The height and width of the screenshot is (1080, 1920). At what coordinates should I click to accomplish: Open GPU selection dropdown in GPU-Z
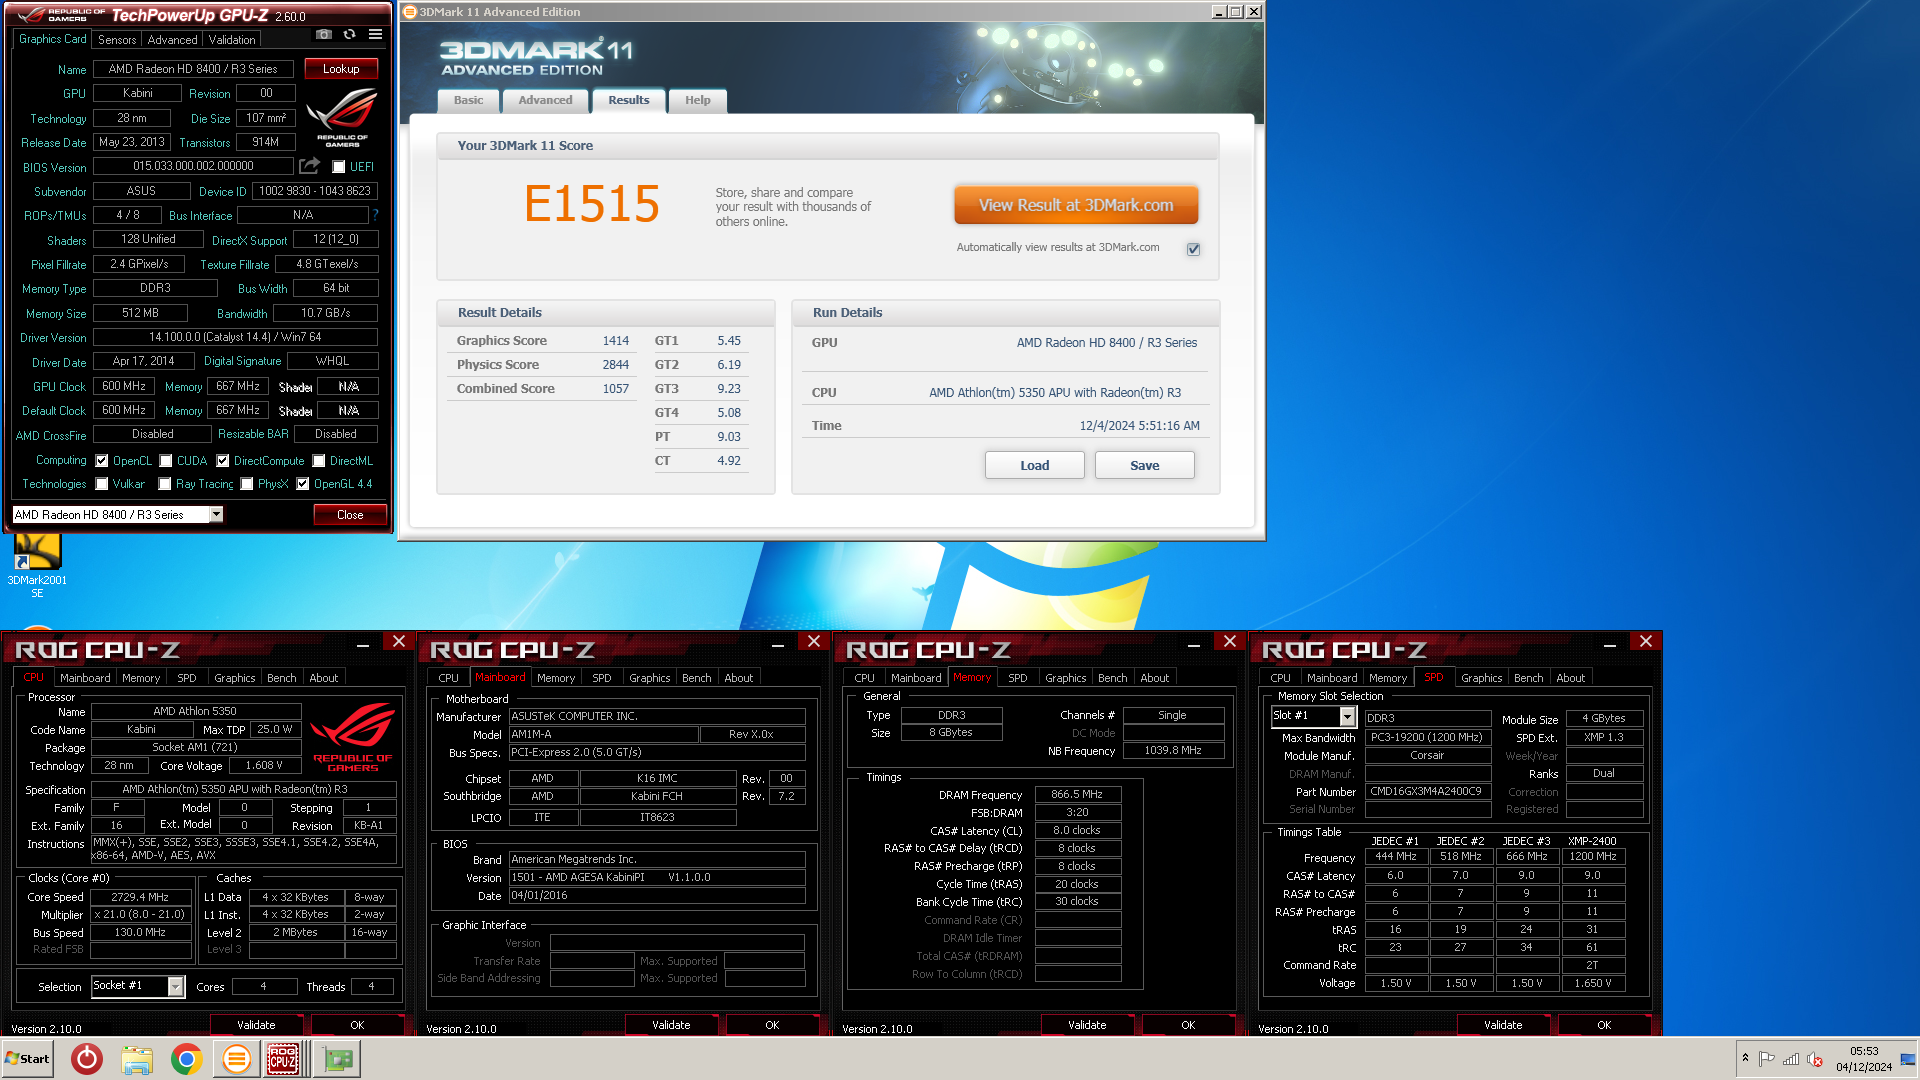pyautogui.click(x=215, y=514)
